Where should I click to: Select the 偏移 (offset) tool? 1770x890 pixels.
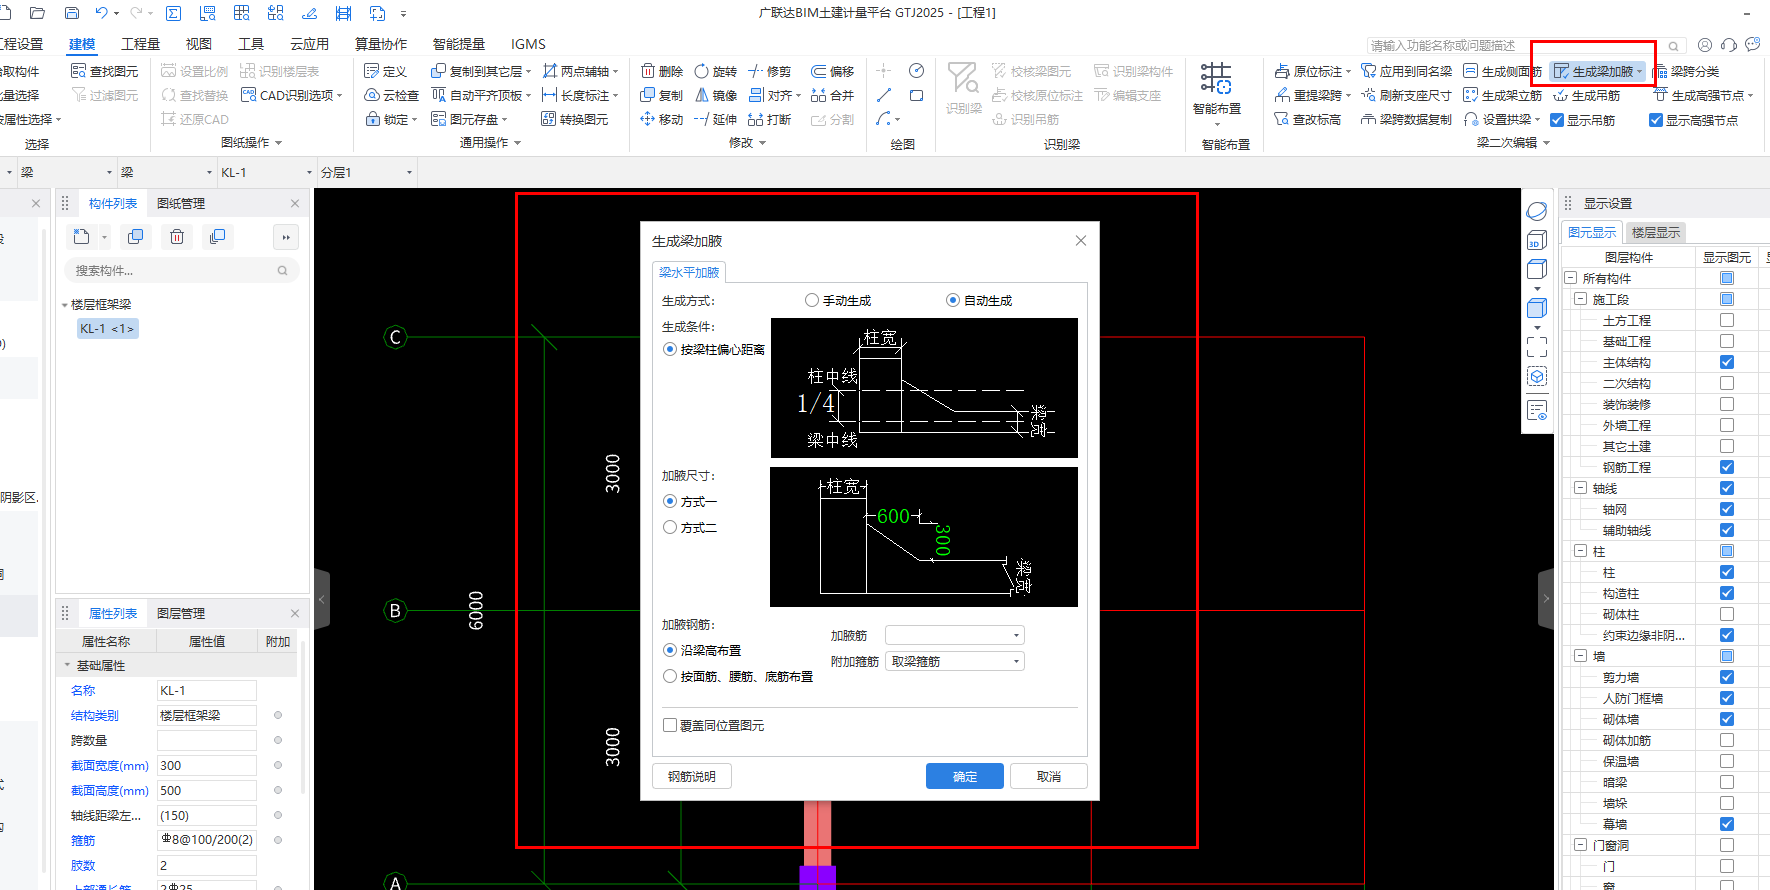[x=832, y=71]
